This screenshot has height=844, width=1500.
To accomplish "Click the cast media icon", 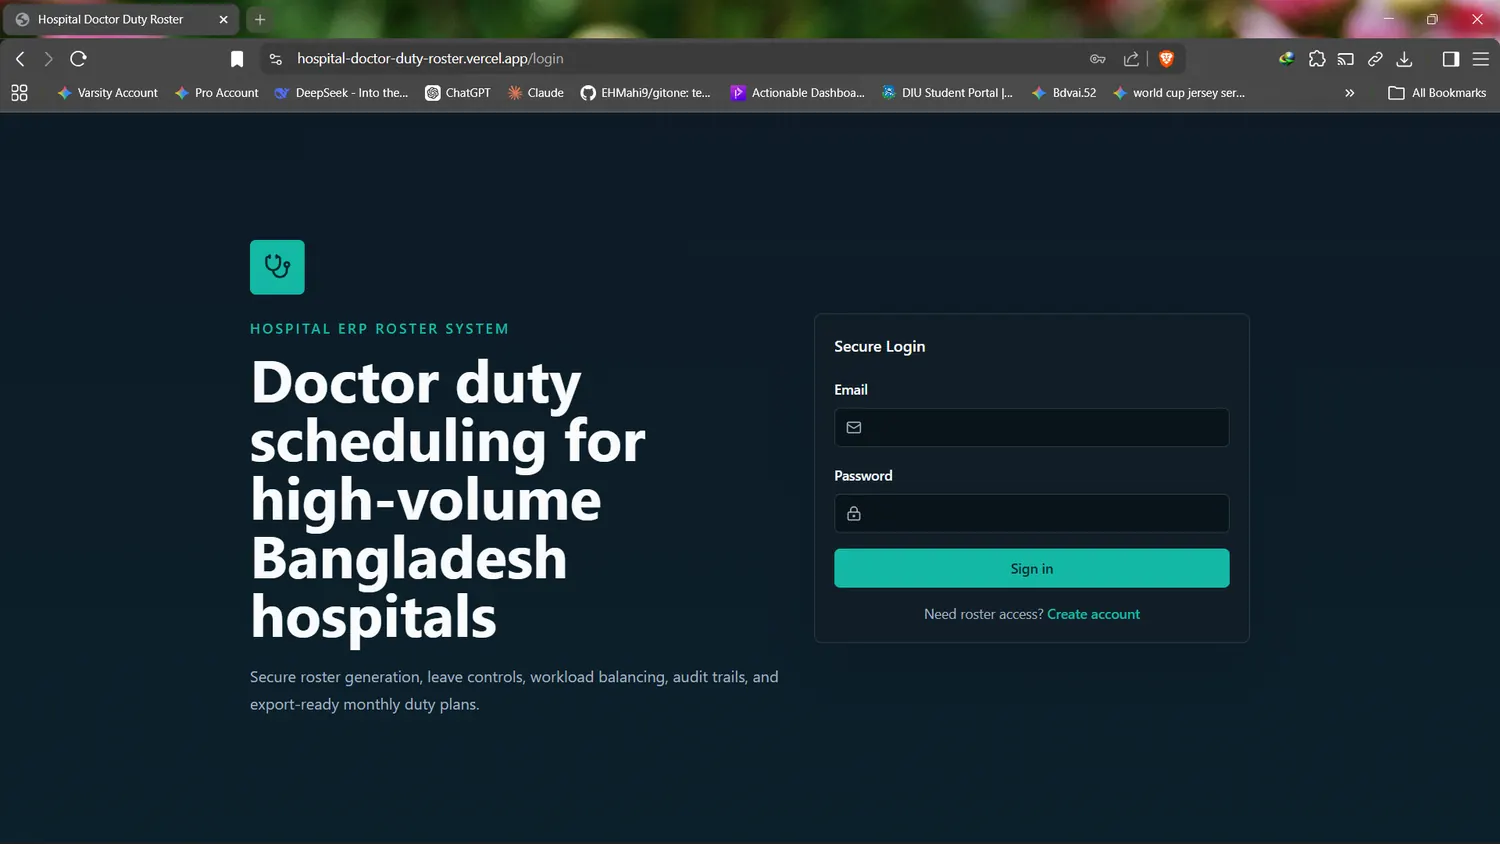I will click(x=1346, y=59).
